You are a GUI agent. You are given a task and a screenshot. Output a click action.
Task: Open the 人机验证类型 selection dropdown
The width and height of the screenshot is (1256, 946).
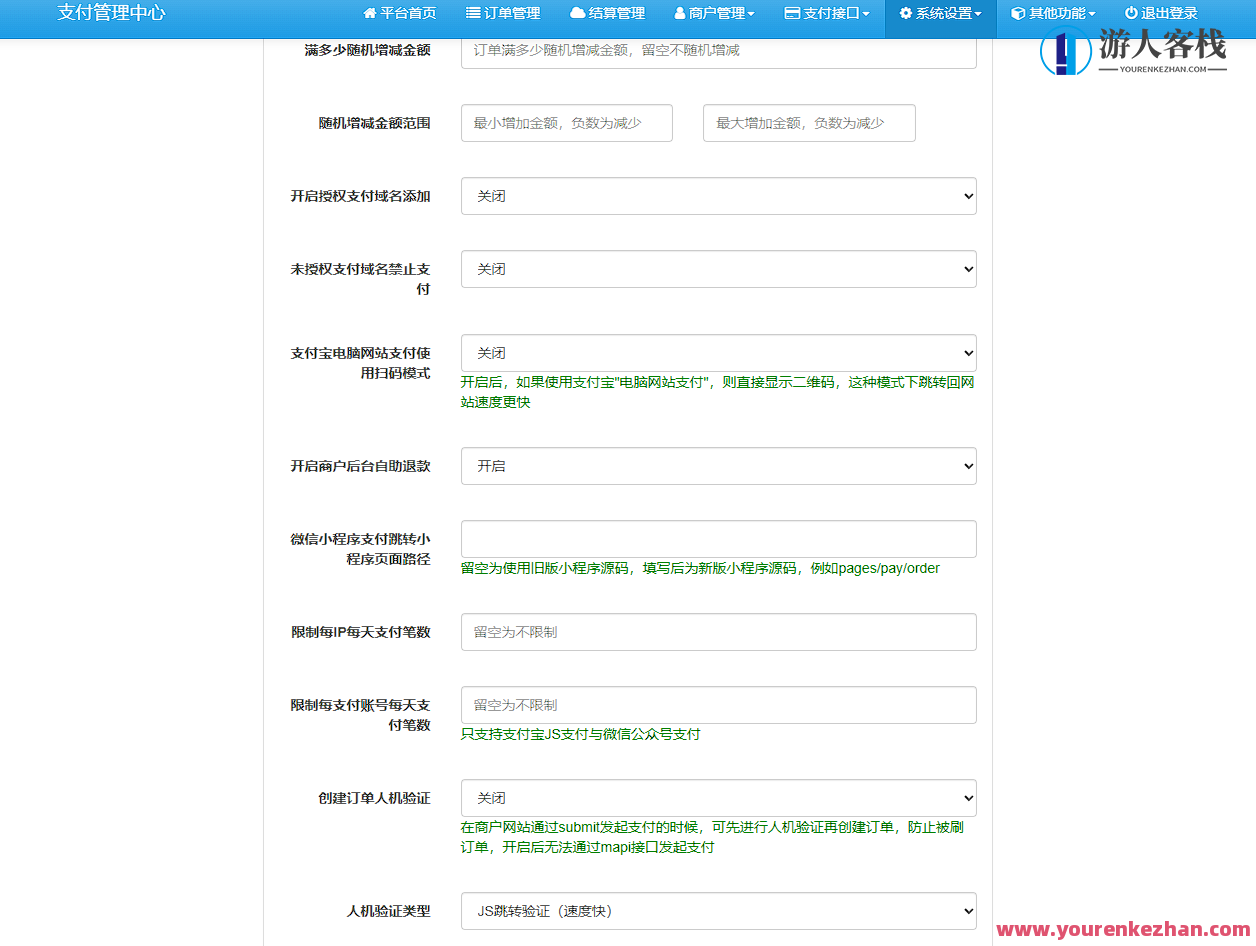click(x=717, y=910)
